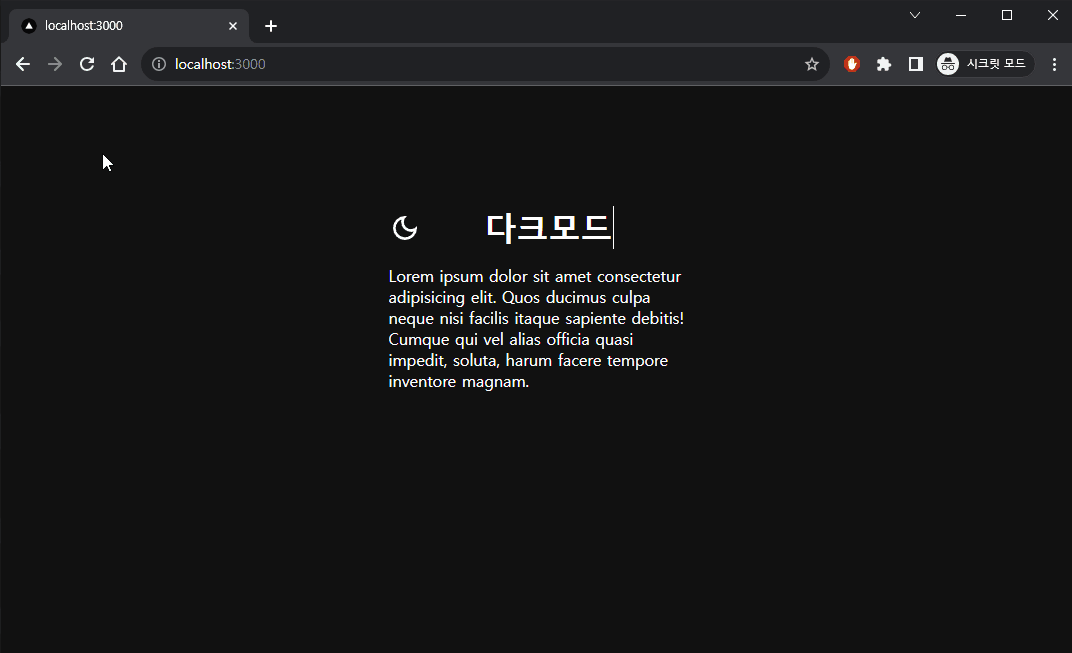The width and height of the screenshot is (1072, 653).
Task: Close the localhost:3000 tab
Action: (x=233, y=26)
